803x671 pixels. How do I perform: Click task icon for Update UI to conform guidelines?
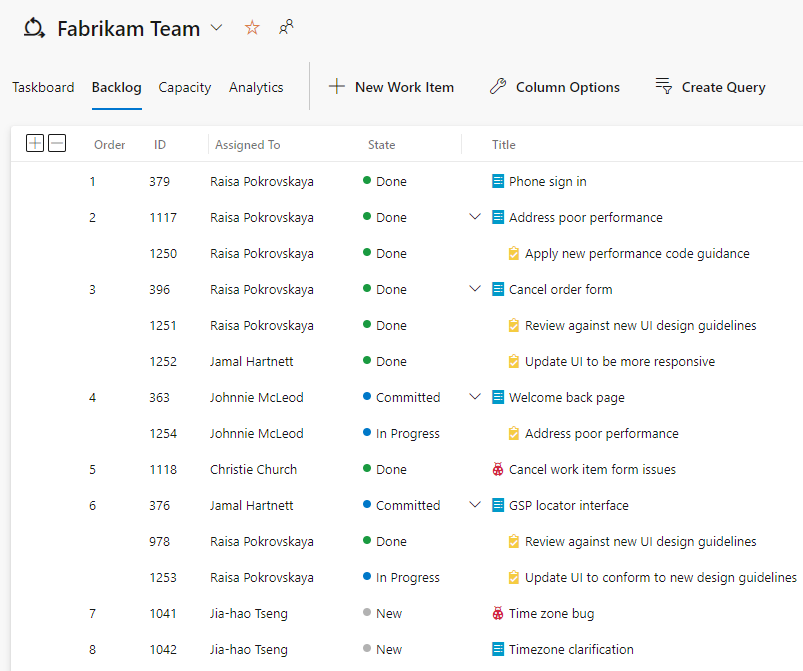pyautogui.click(x=514, y=577)
